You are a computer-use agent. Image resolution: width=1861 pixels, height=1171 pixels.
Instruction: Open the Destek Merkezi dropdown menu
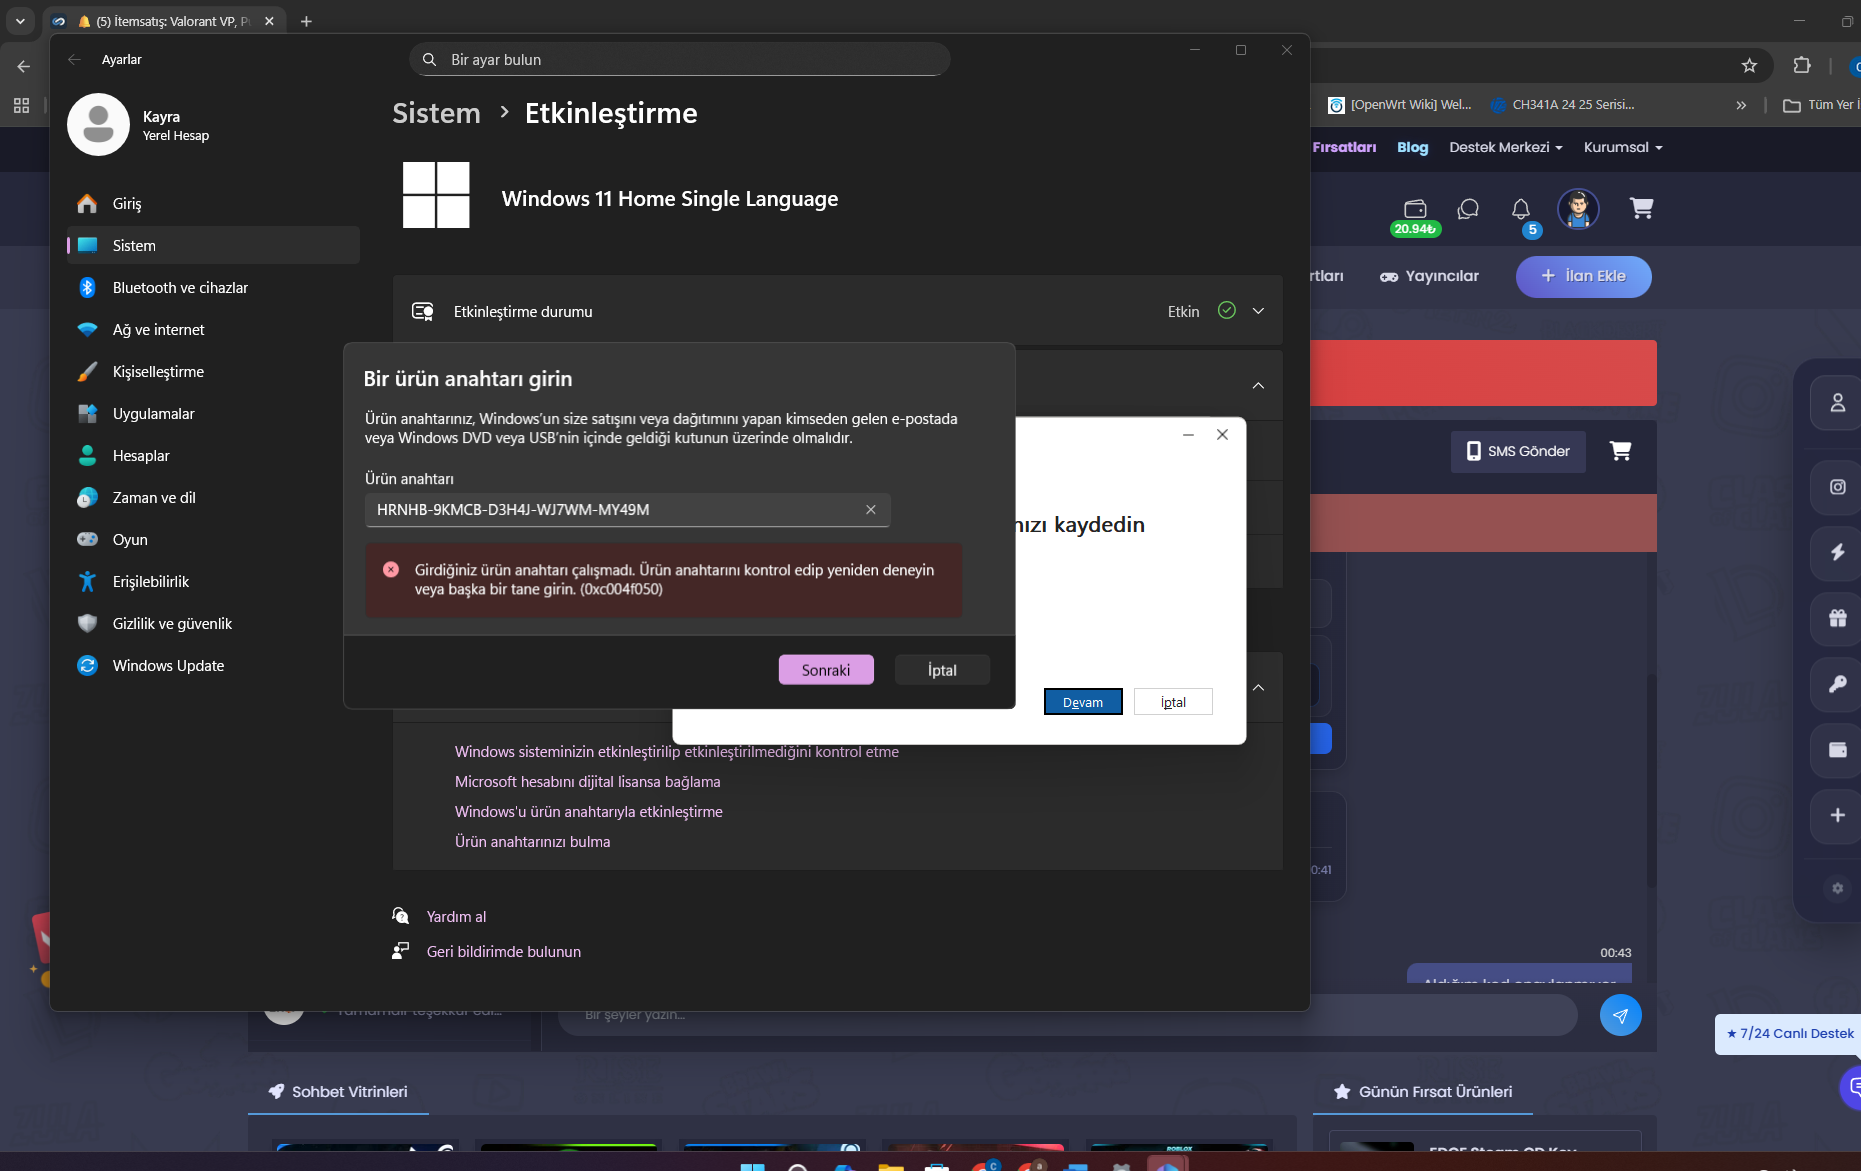[1505, 147]
